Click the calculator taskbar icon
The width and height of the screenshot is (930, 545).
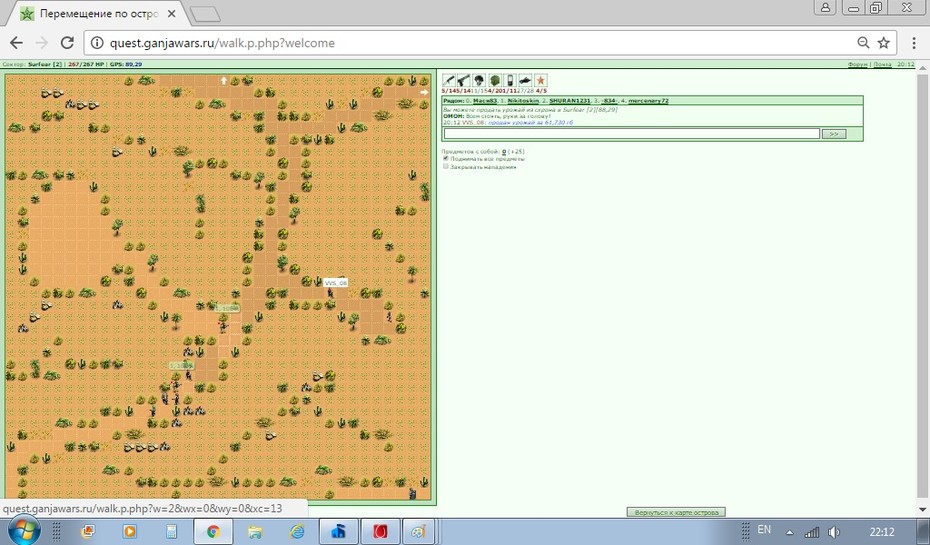[x=171, y=531]
